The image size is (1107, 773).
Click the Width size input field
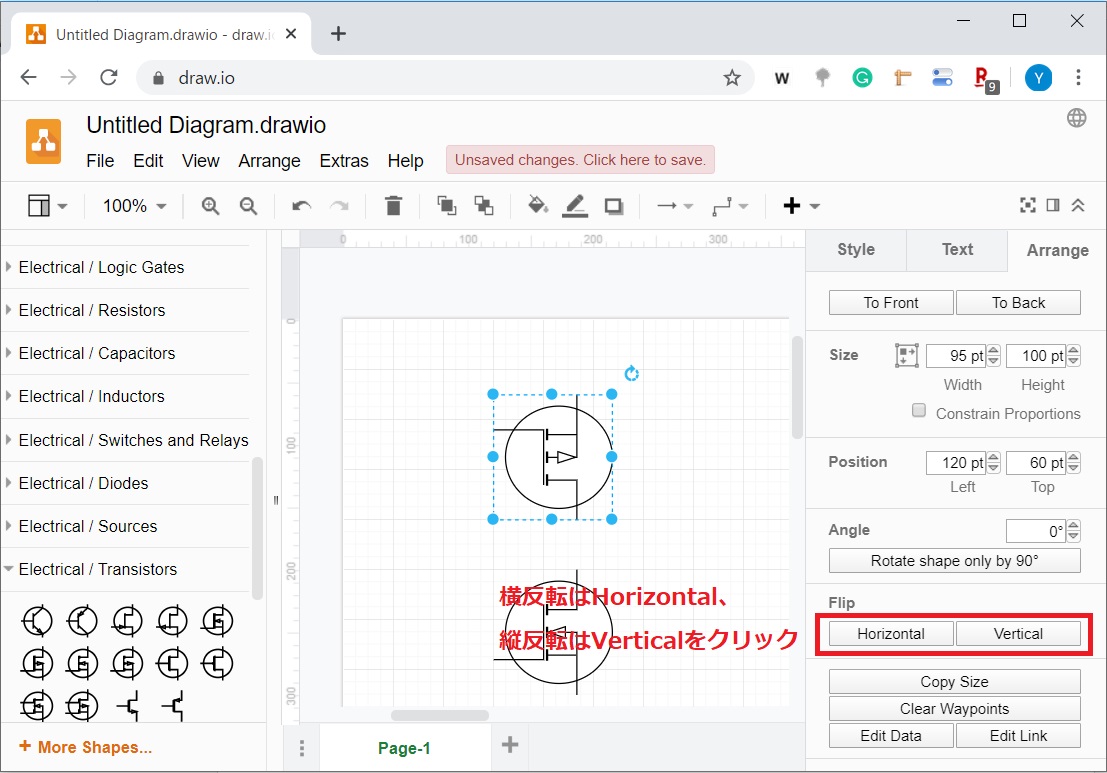pos(954,356)
